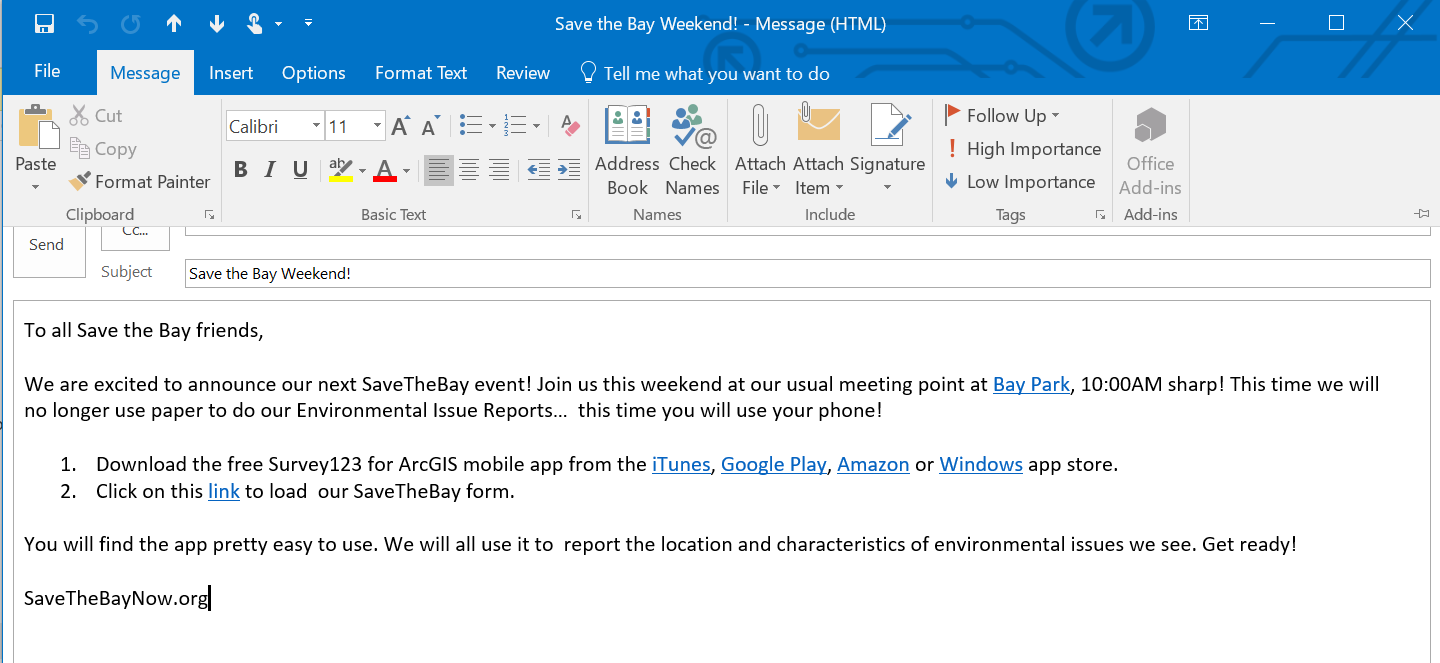This screenshot has width=1440, height=663.
Task: Pin or collapse the ribbon
Action: click(x=1422, y=214)
